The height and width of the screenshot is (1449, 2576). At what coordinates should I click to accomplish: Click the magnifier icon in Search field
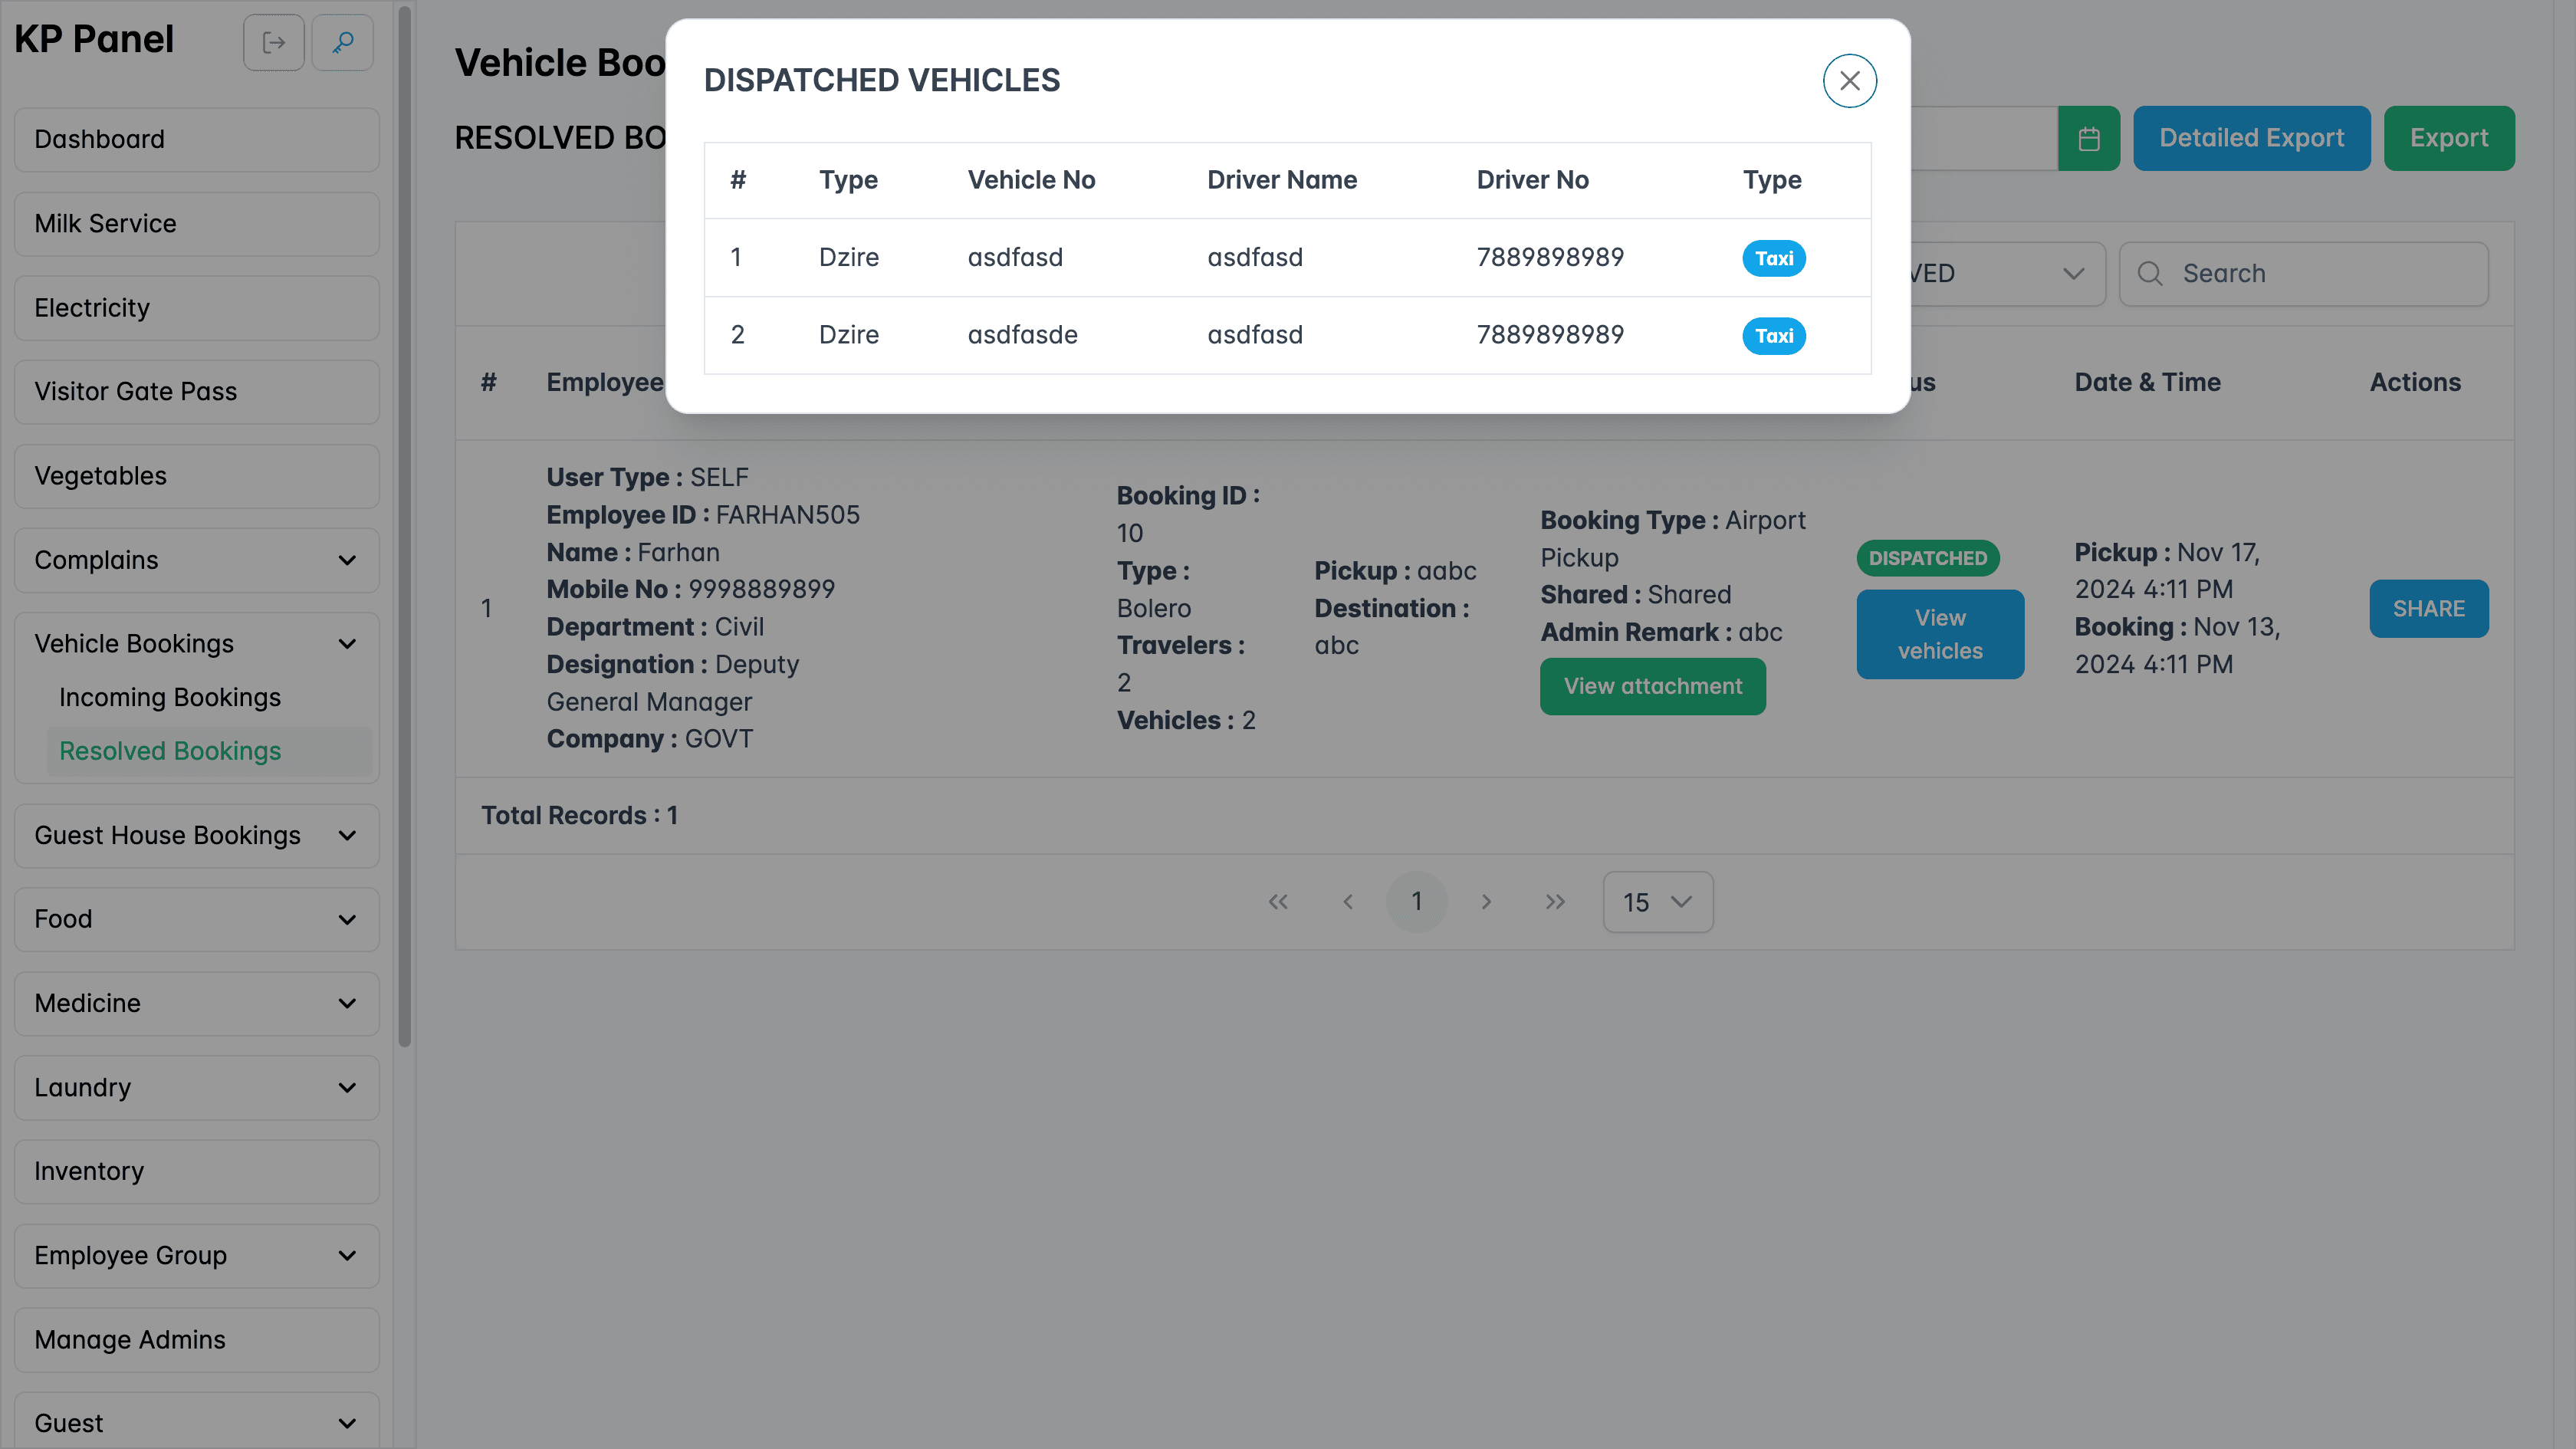tap(2150, 273)
